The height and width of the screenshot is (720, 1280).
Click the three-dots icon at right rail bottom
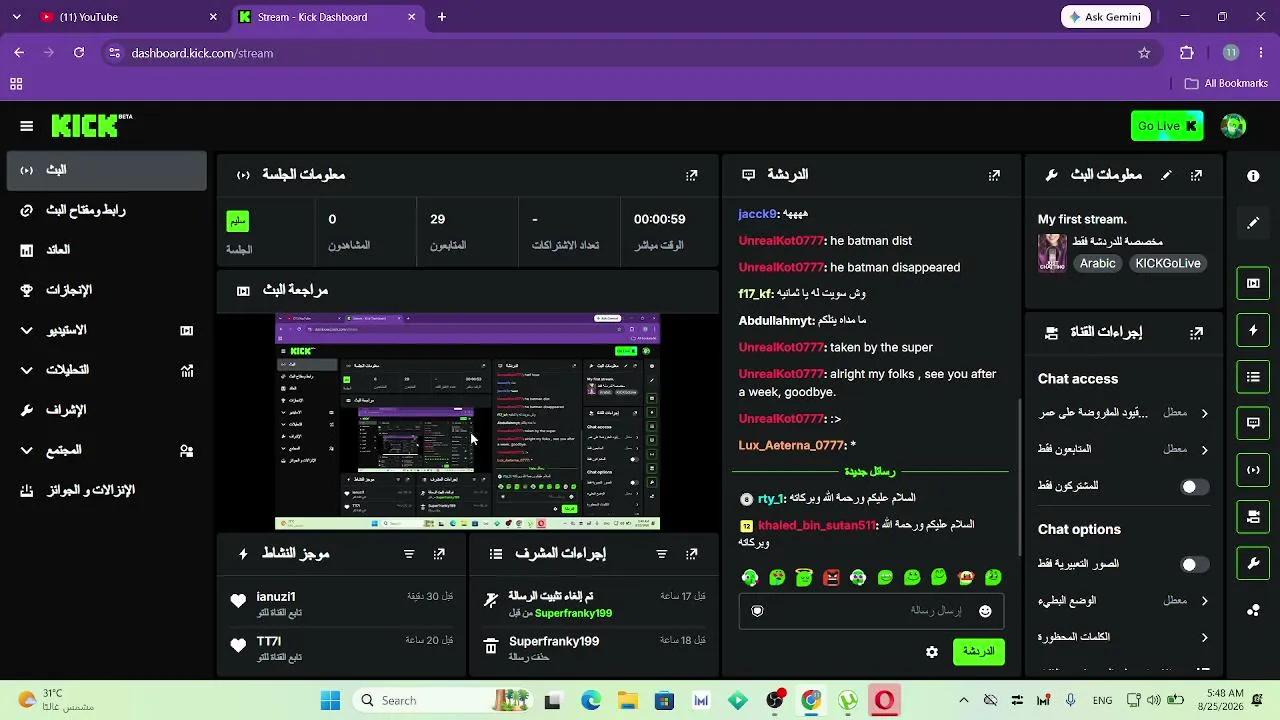[1253, 610]
